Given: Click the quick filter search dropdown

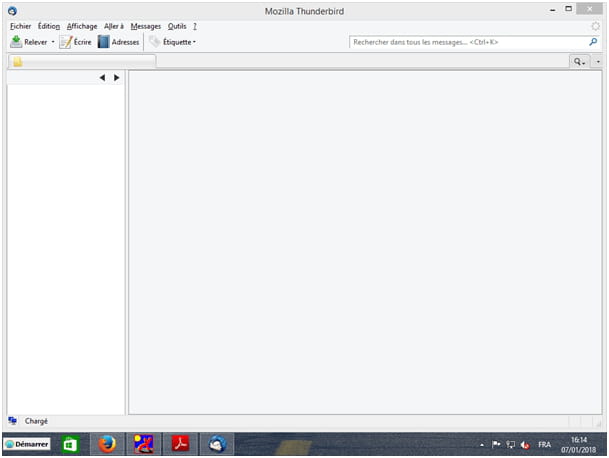Looking at the screenshot, I should 579,62.
